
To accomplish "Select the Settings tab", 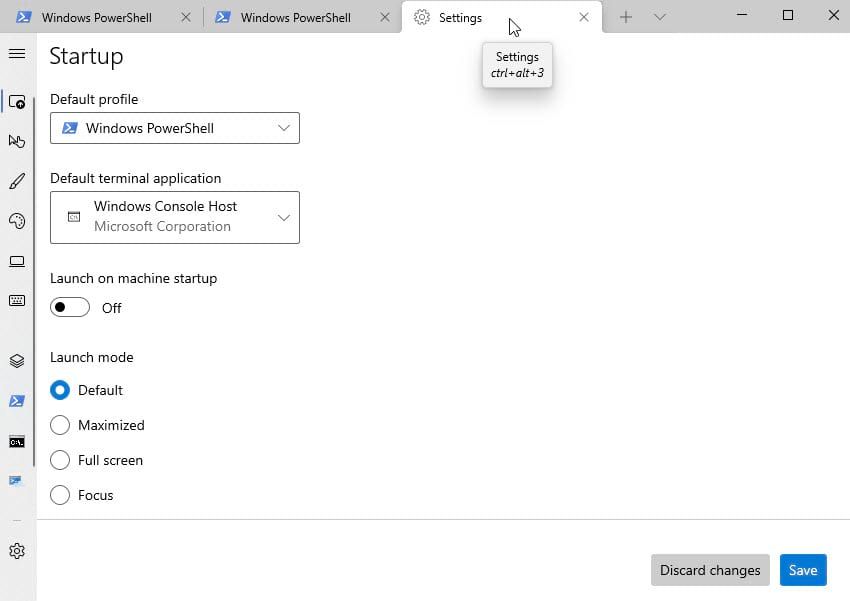I will tap(459, 17).
